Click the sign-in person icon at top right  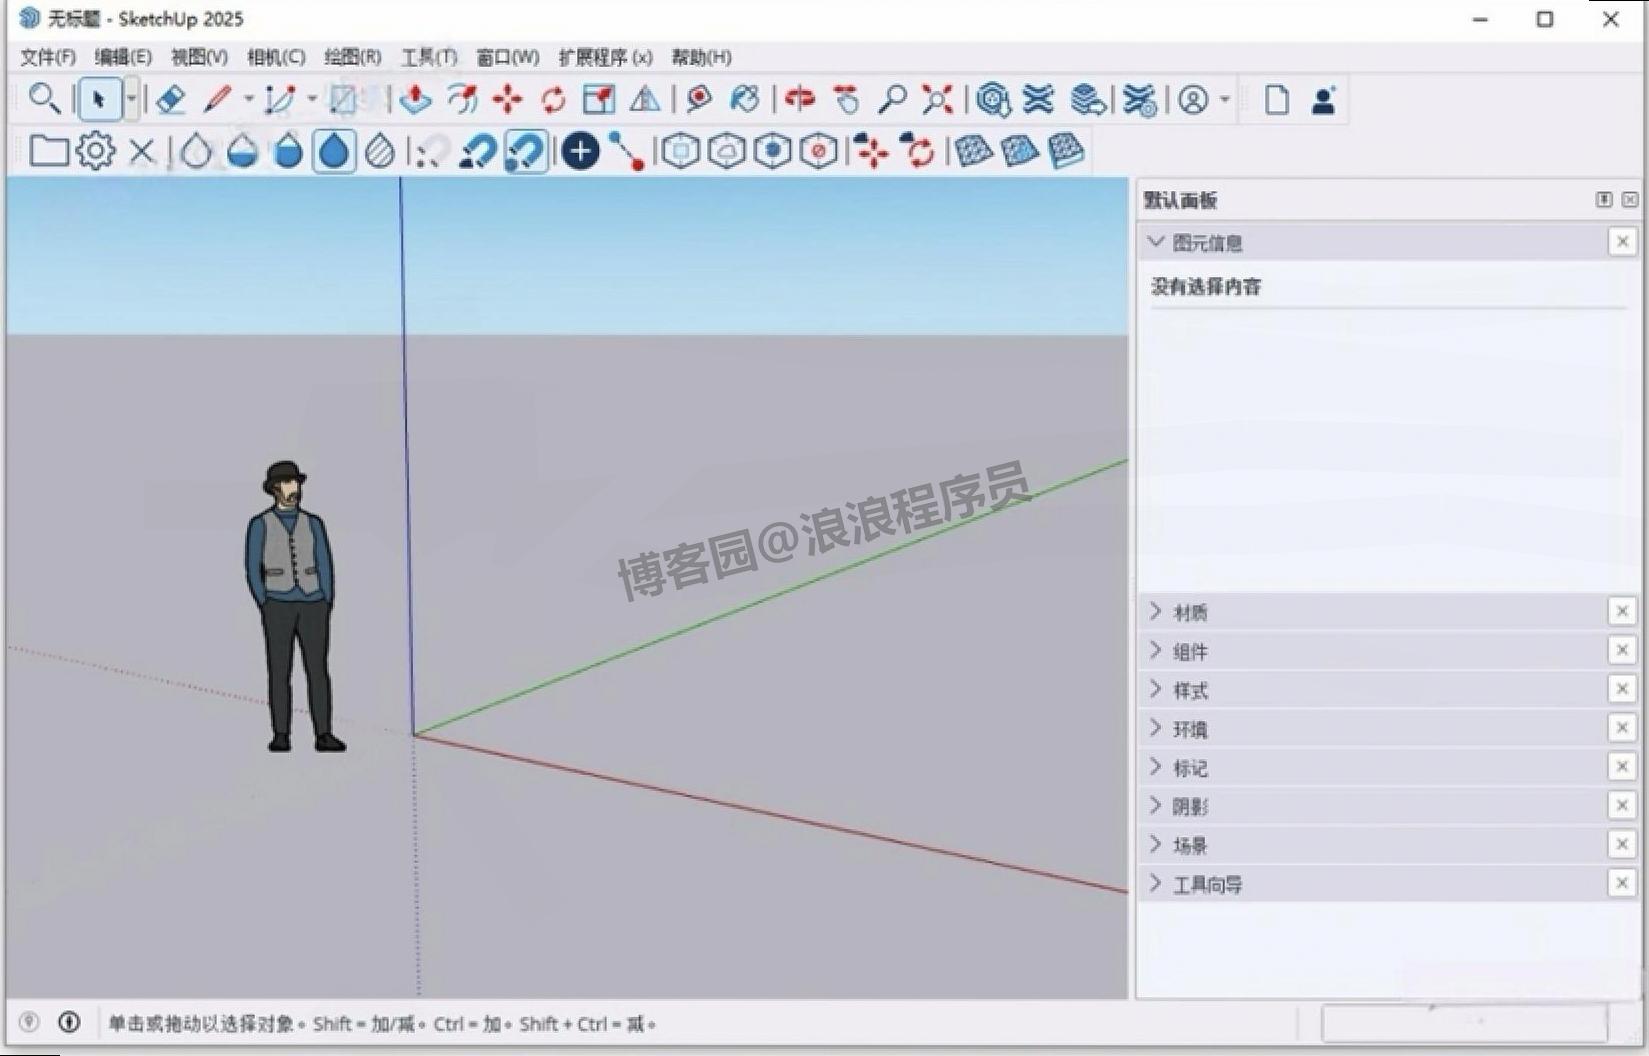click(1323, 99)
